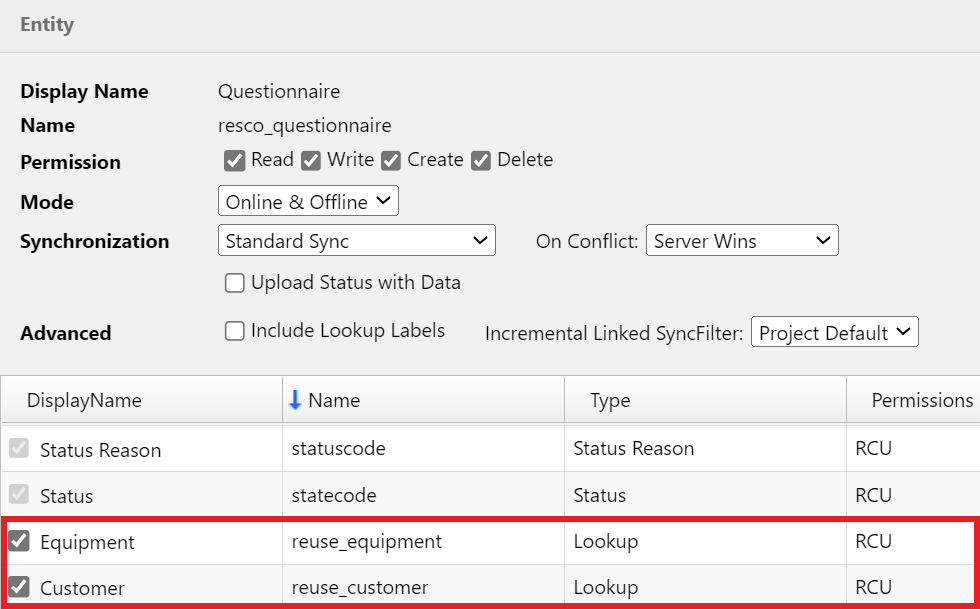Click the statuscode row name cell
This screenshot has width=980, height=609.
[x=338, y=450]
